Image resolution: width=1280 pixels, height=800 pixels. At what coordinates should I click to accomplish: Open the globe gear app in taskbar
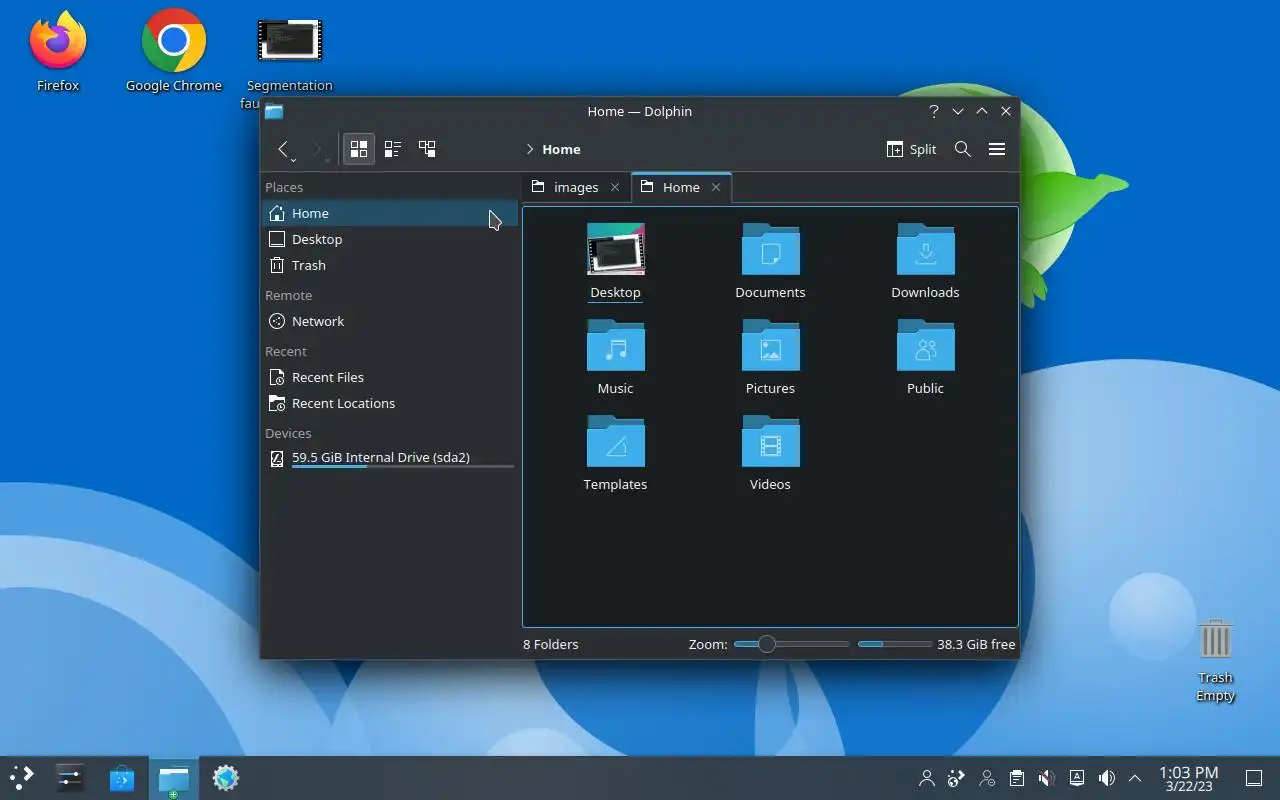(x=226, y=777)
